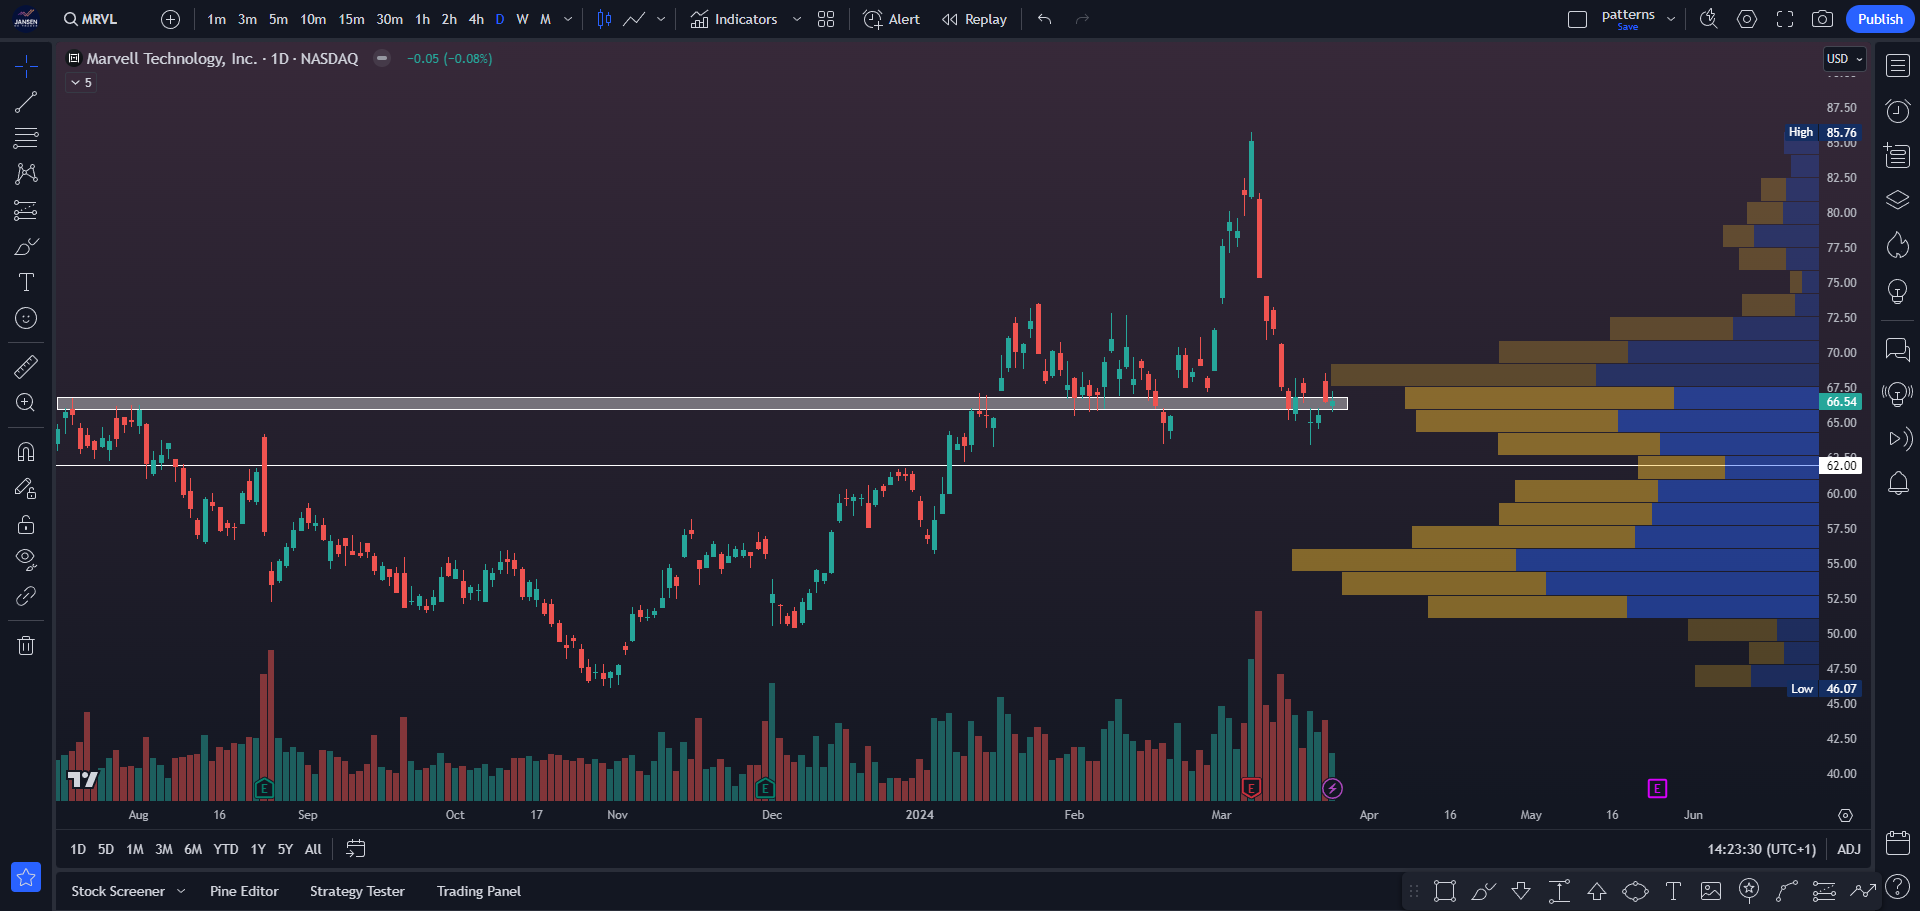The image size is (1920, 911).
Task: Open the forecasting and measurement tools
Action: point(26,210)
